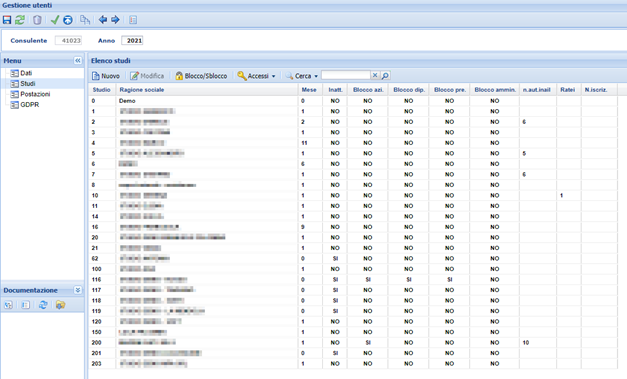Click the tree structure icon under Documentazione
The image size is (627, 379).
(8, 305)
